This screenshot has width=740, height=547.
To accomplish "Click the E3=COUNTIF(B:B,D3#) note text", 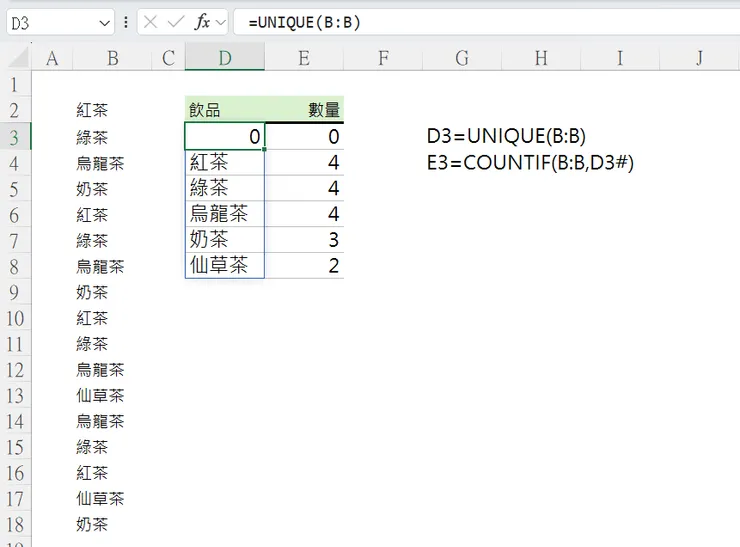I will point(530,163).
